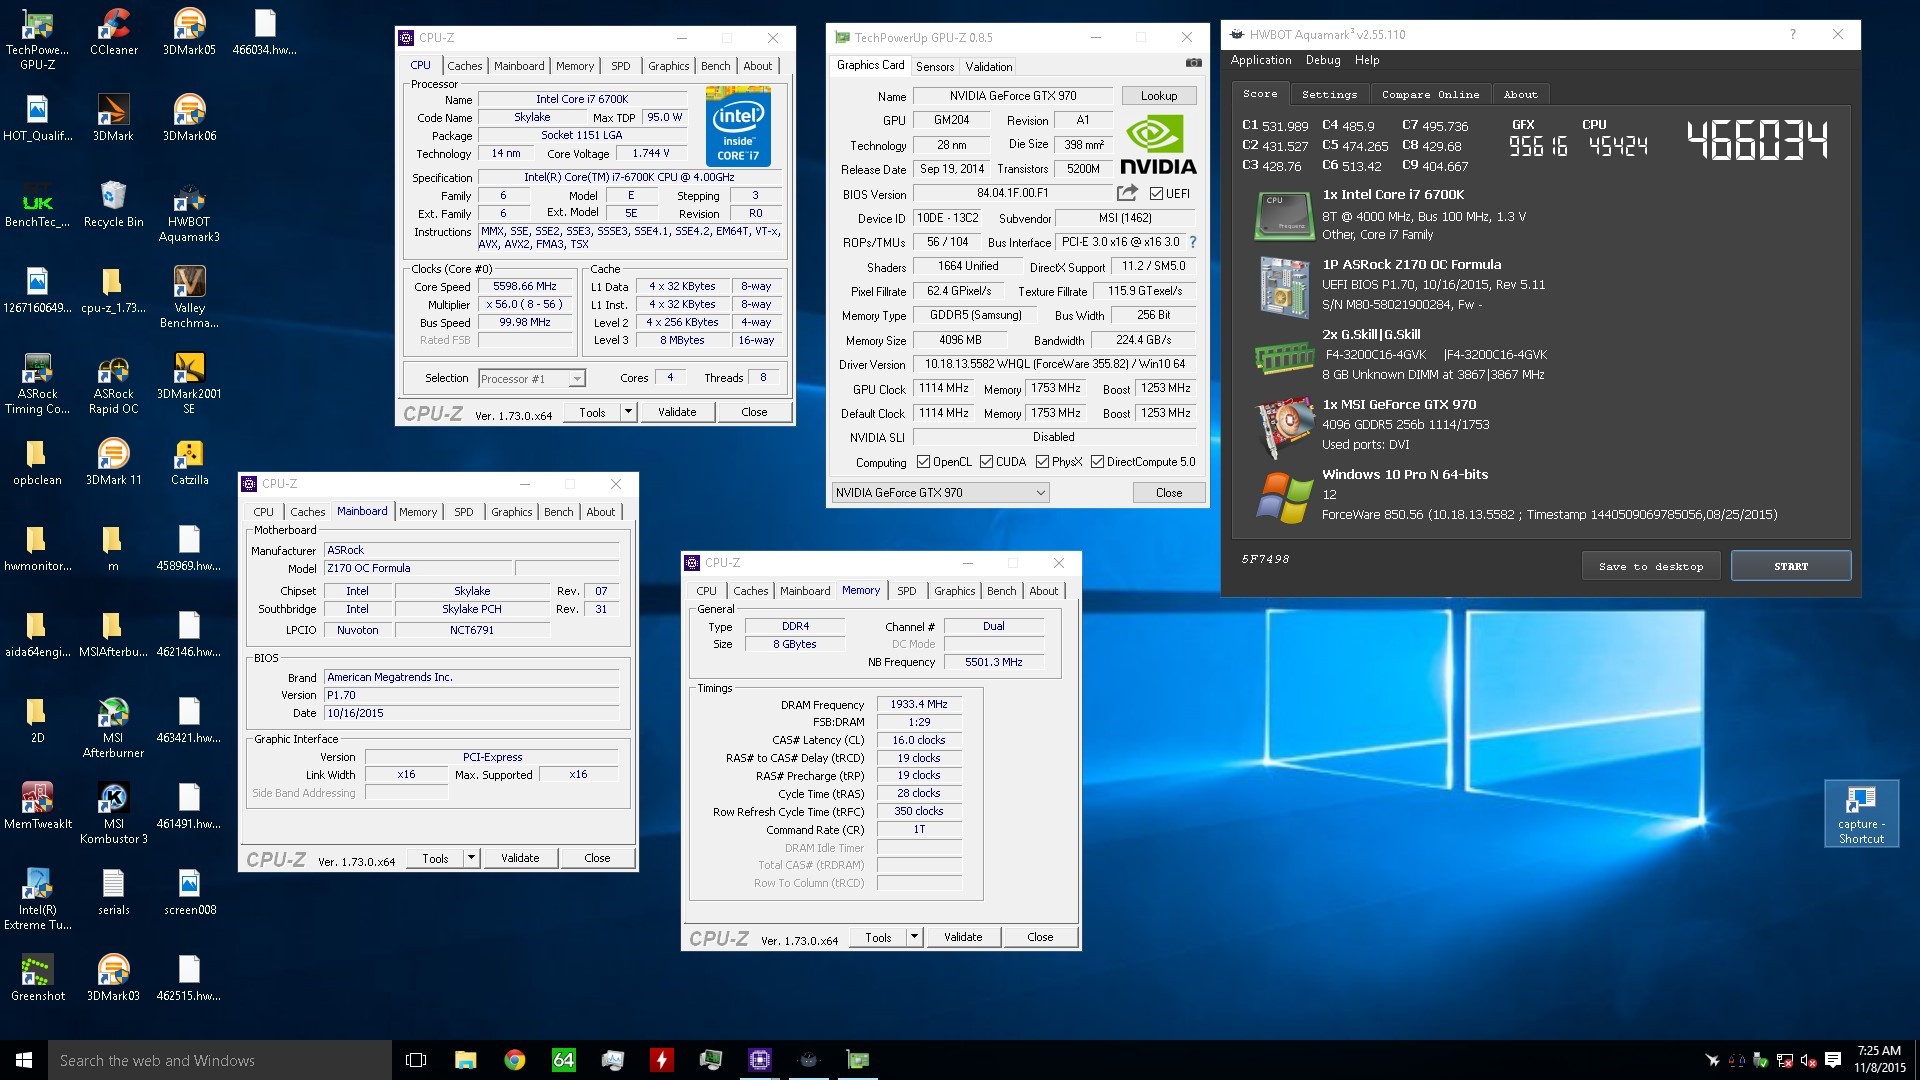Switch to Settings tab in Aquamark3
This screenshot has height=1080, width=1920.
[x=1329, y=94]
